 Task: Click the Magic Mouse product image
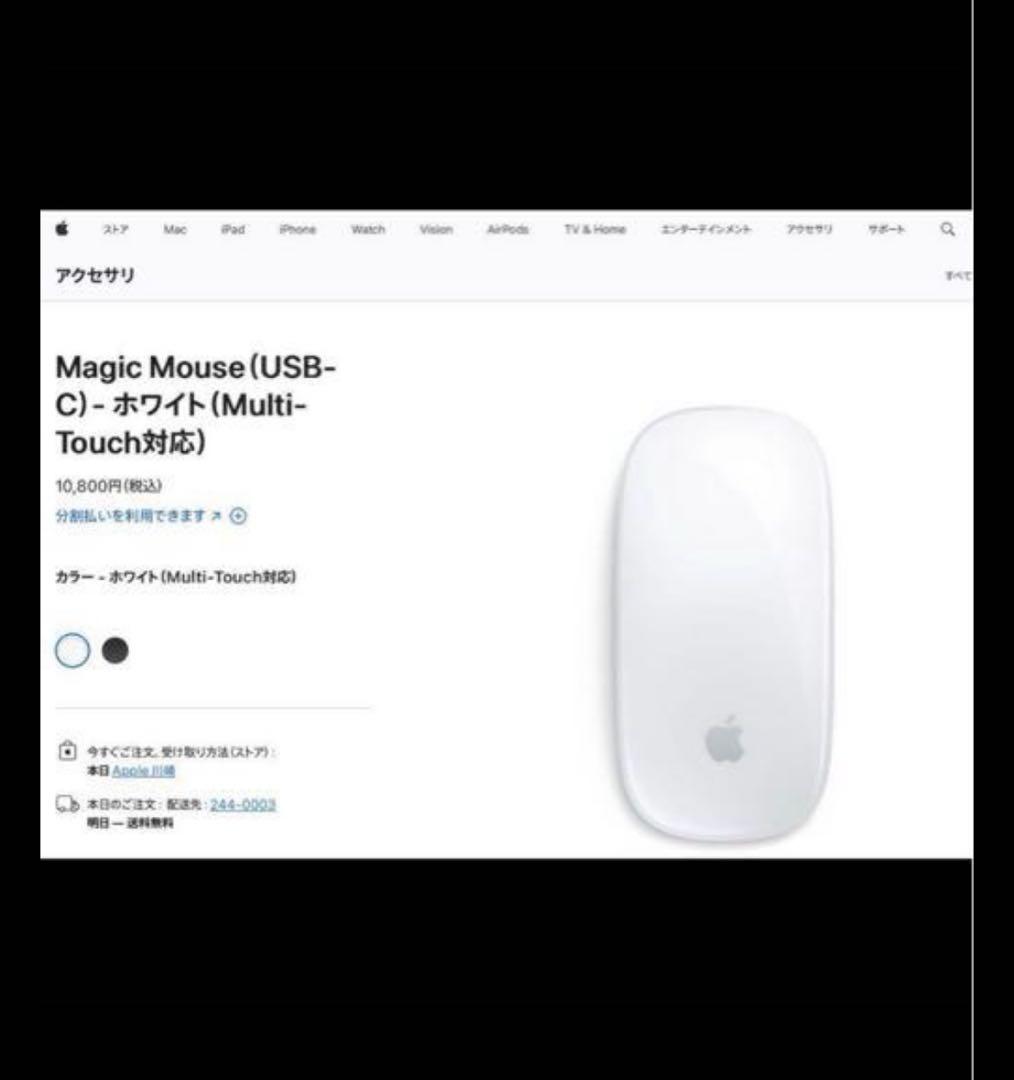721,624
